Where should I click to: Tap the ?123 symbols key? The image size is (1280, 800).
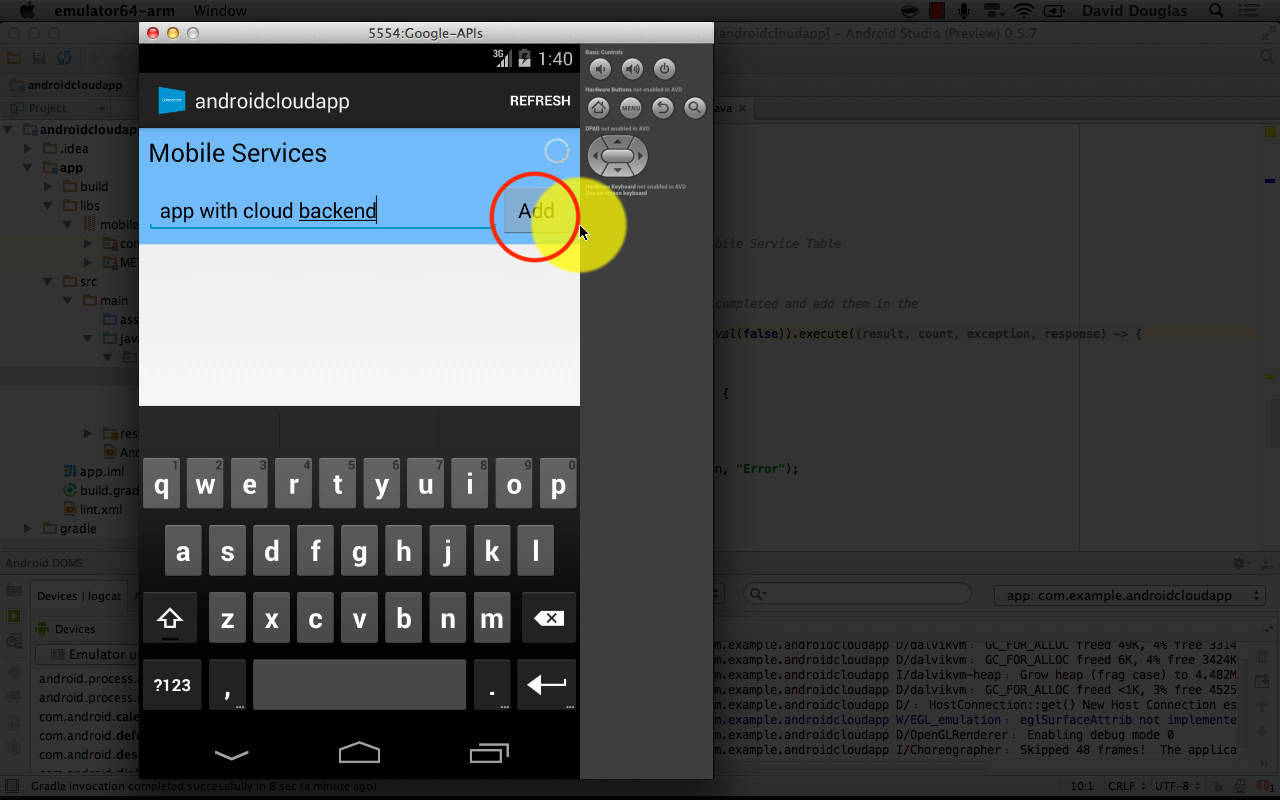click(172, 684)
